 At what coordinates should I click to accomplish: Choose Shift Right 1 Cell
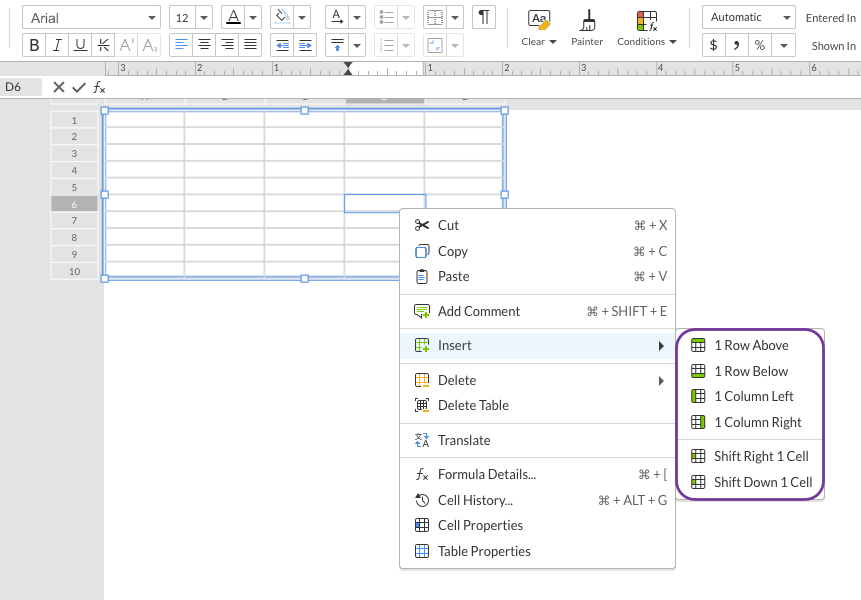coord(750,456)
